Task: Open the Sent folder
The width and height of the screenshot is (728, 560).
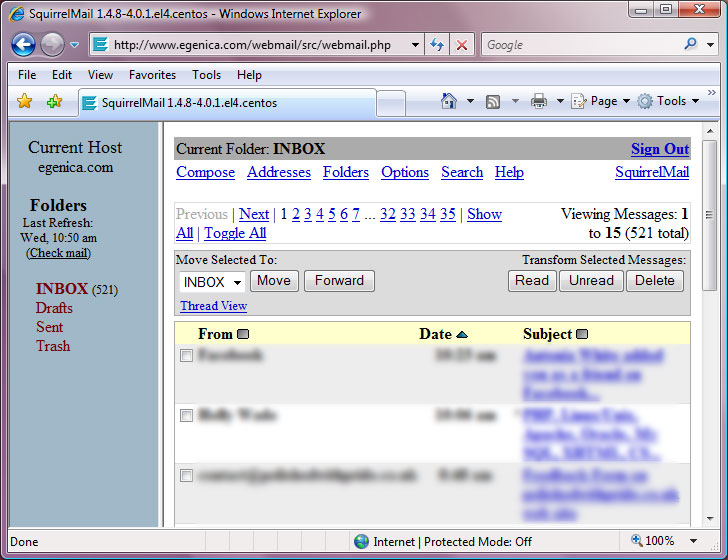Action: pos(49,327)
